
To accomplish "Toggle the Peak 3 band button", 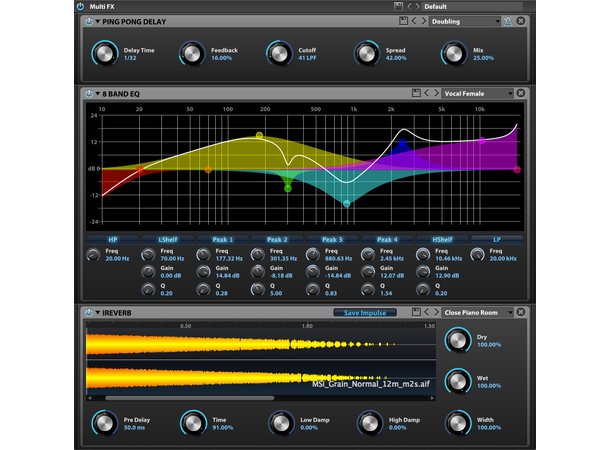I will point(332,239).
